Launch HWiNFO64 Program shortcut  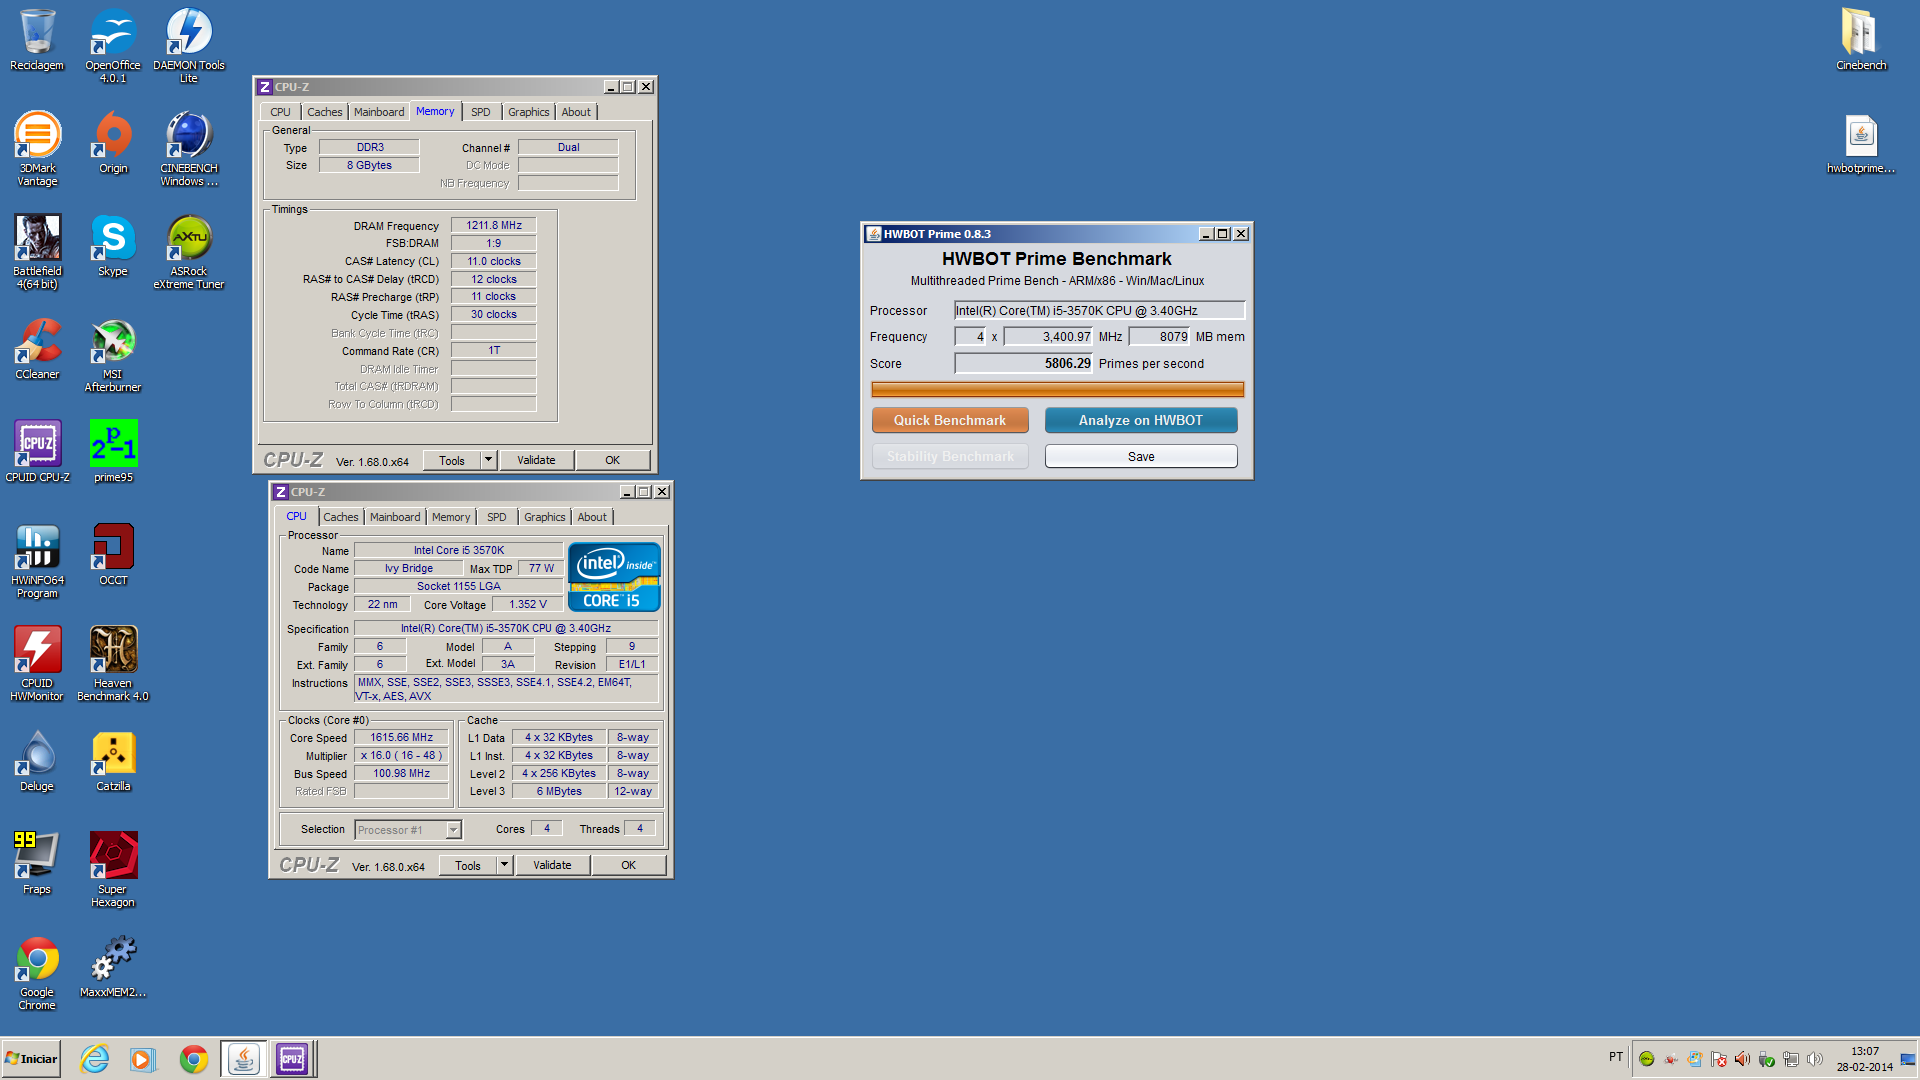pyautogui.click(x=37, y=561)
